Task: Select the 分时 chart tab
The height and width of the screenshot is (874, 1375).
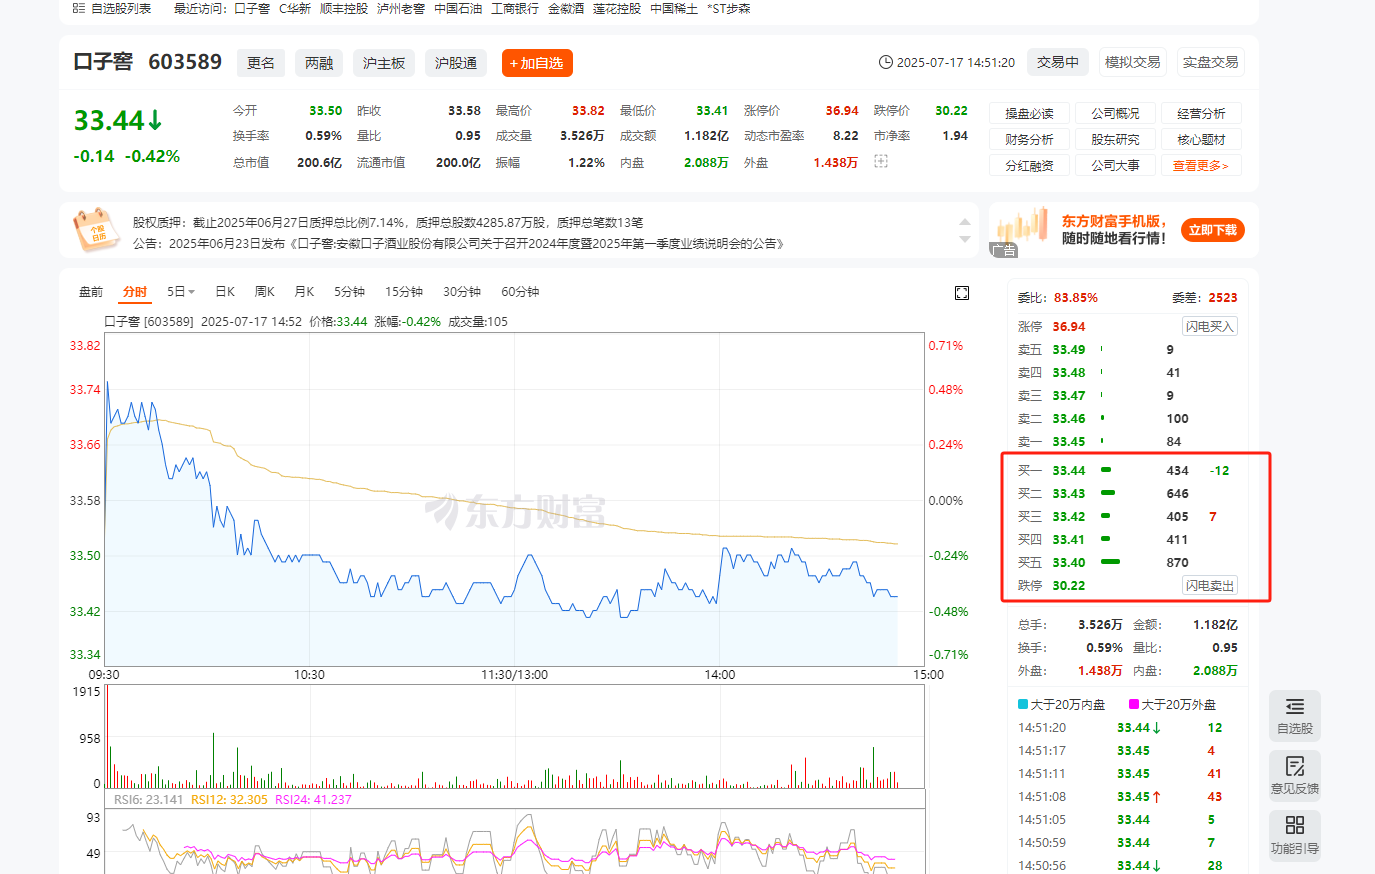Action: (135, 292)
